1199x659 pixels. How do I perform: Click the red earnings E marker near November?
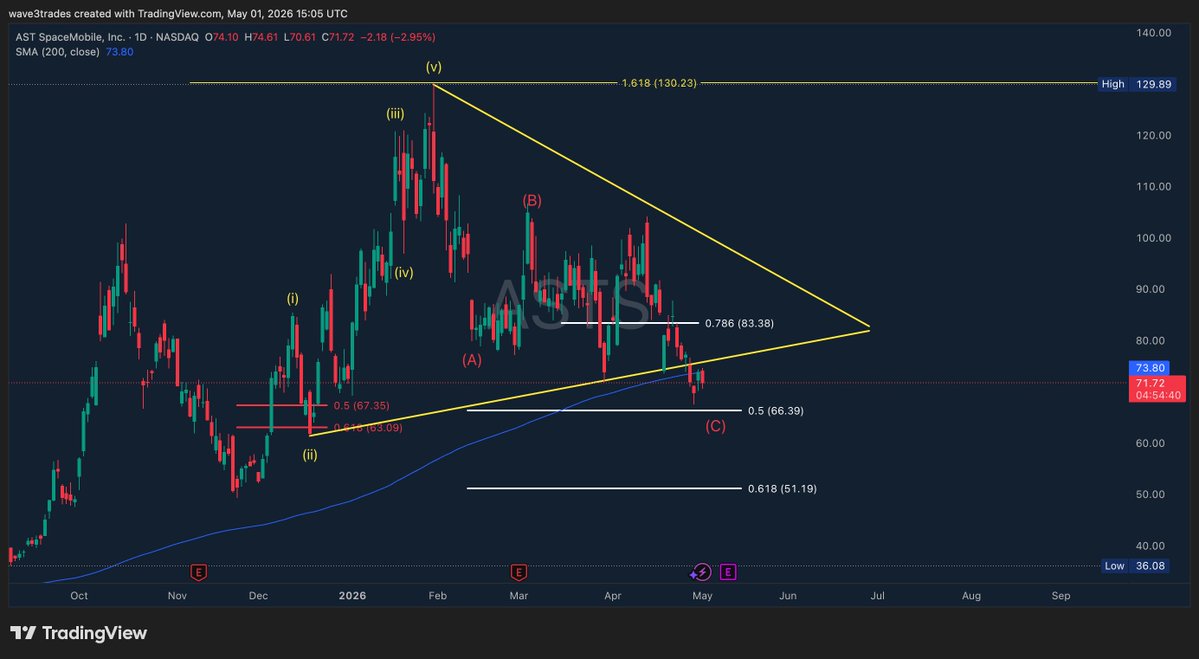(x=199, y=572)
